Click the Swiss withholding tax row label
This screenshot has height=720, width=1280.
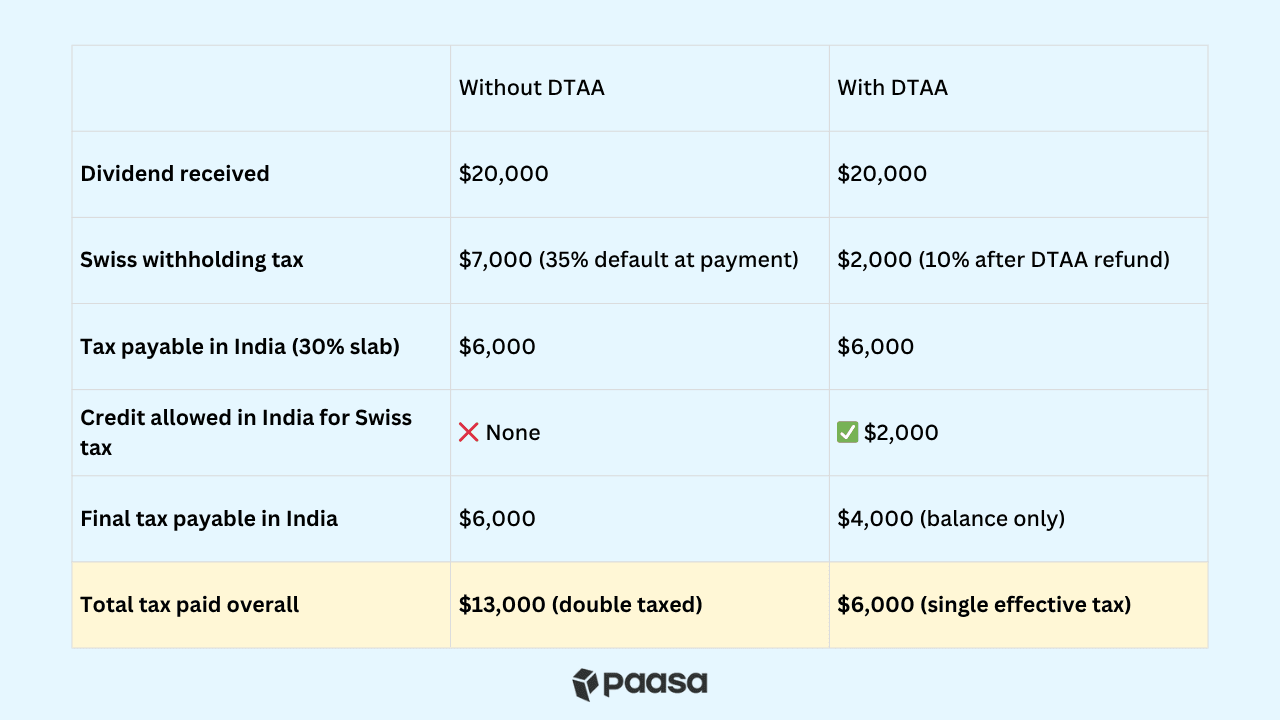(192, 260)
